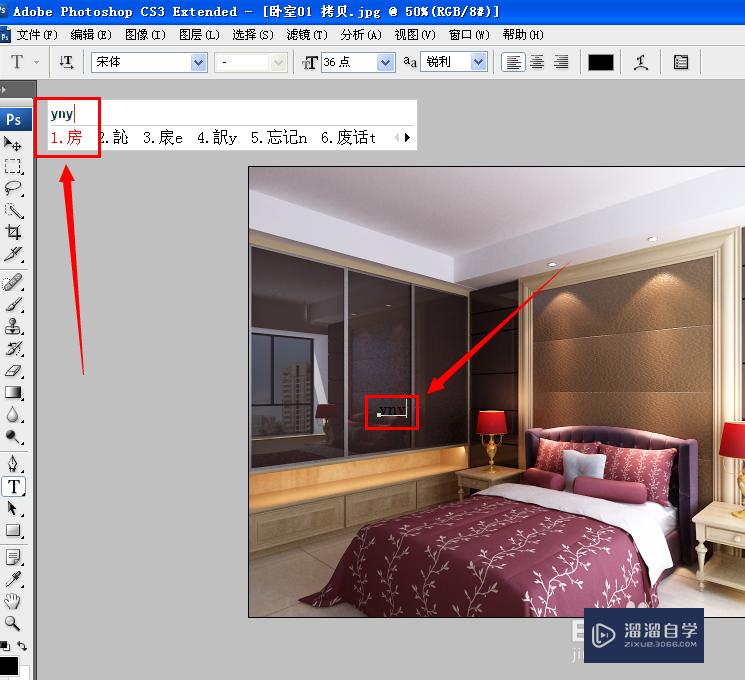Select the Dodge tool

[x=12, y=437]
